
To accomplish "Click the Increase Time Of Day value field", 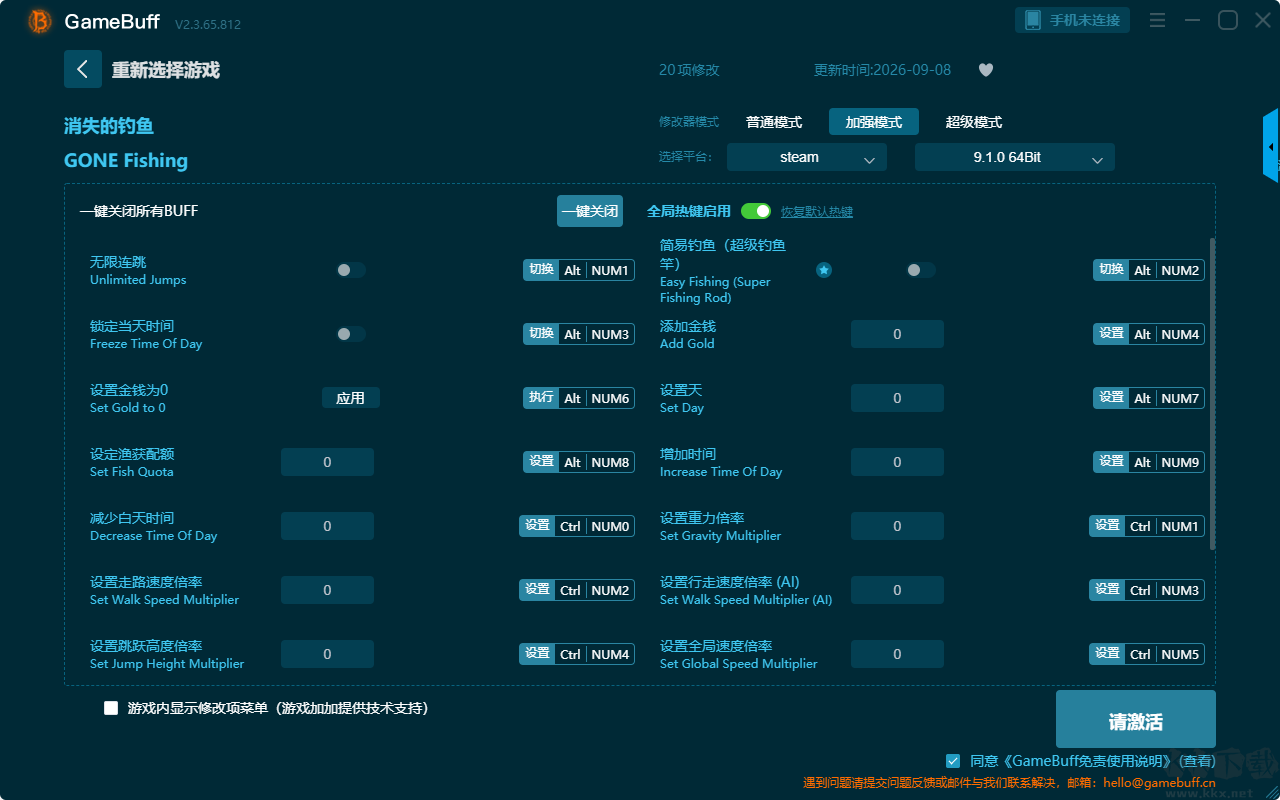I will pos(897,462).
